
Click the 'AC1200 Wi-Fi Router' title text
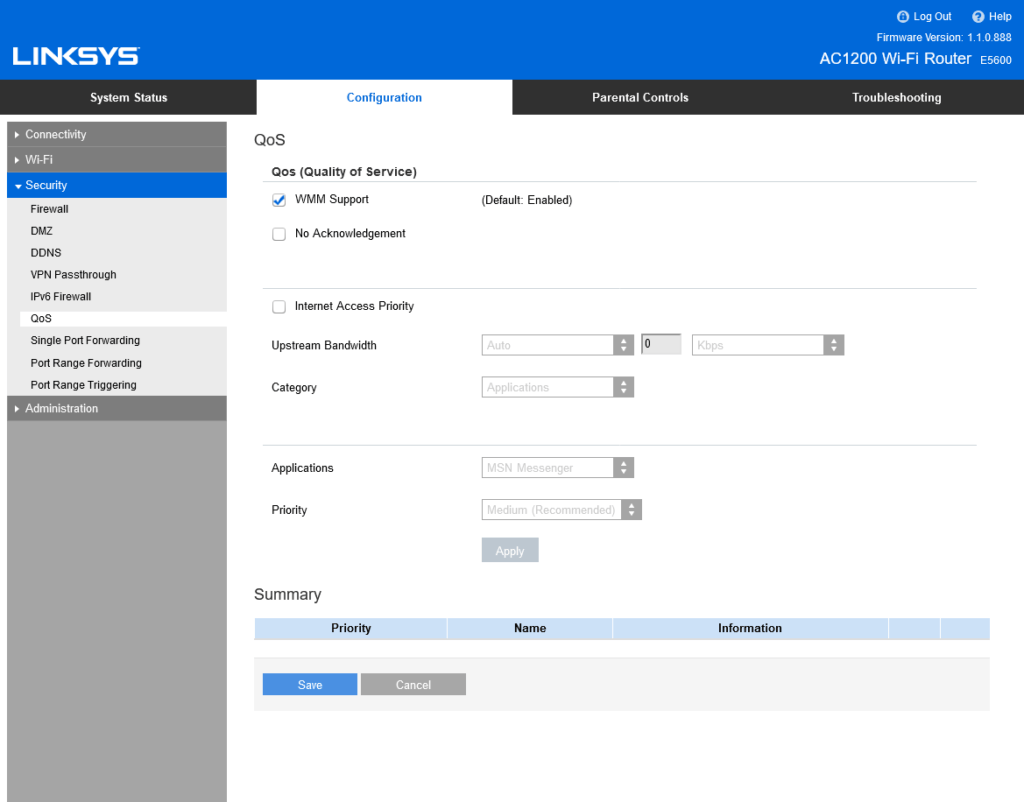895,59
